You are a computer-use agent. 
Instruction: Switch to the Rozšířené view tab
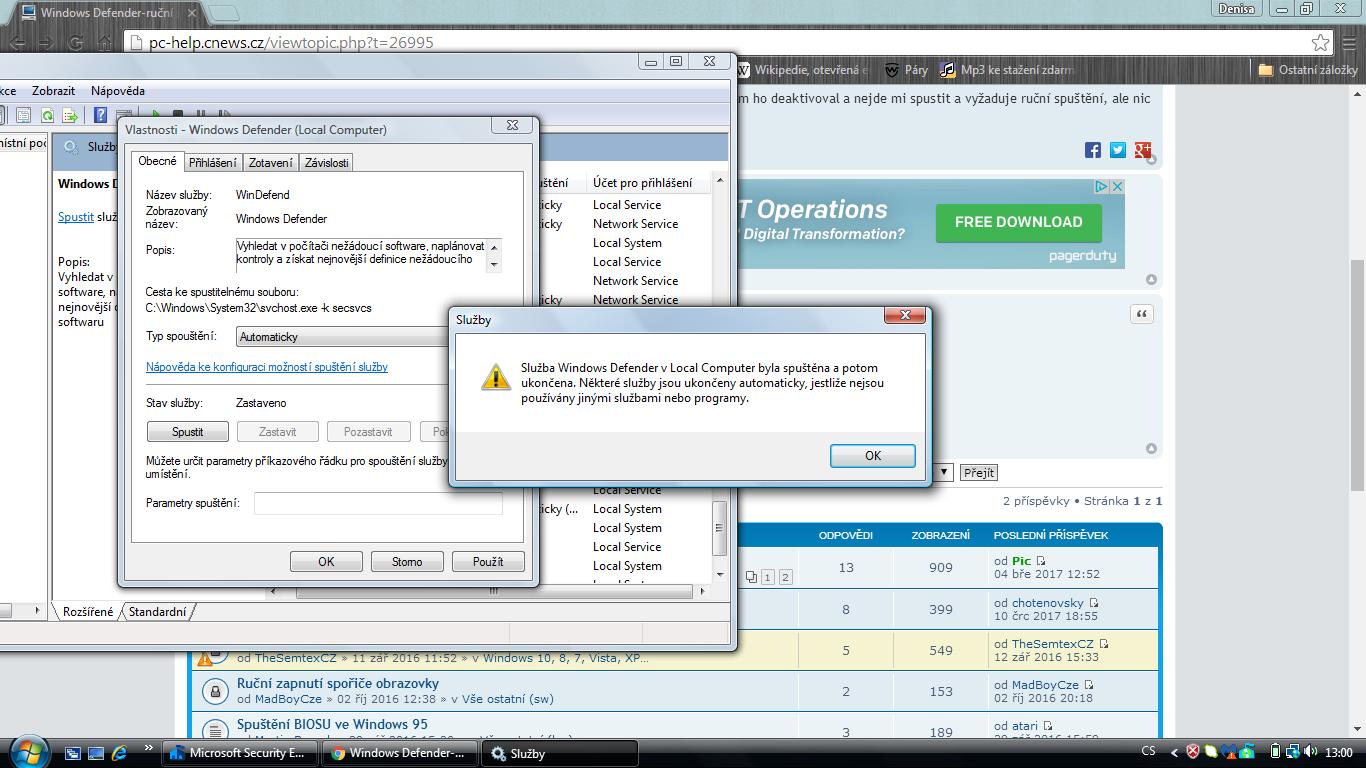pyautogui.click(x=87, y=611)
